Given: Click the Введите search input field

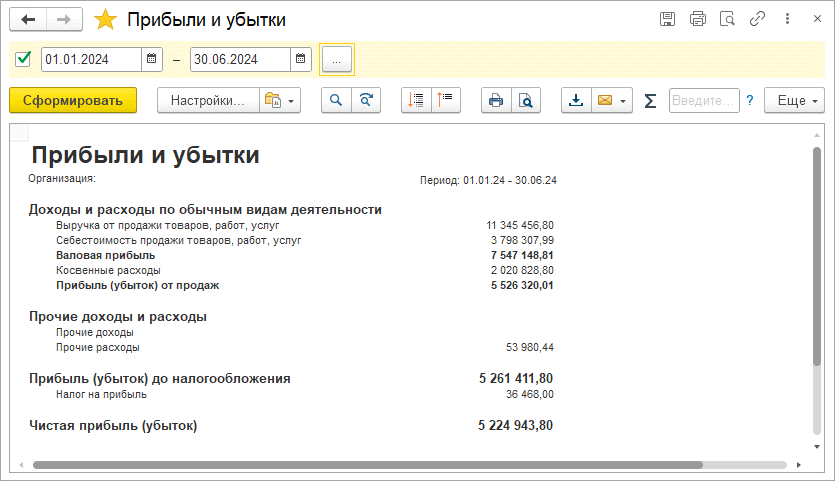Looking at the screenshot, I should pos(703,100).
